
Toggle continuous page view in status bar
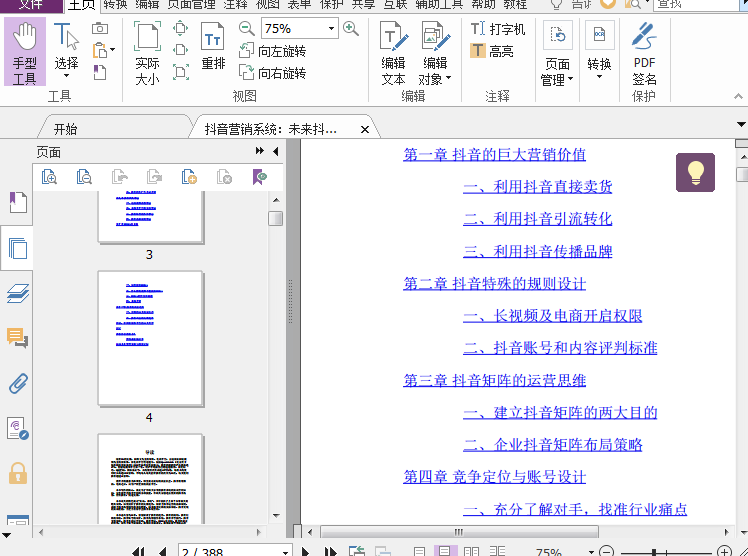(x=445, y=551)
